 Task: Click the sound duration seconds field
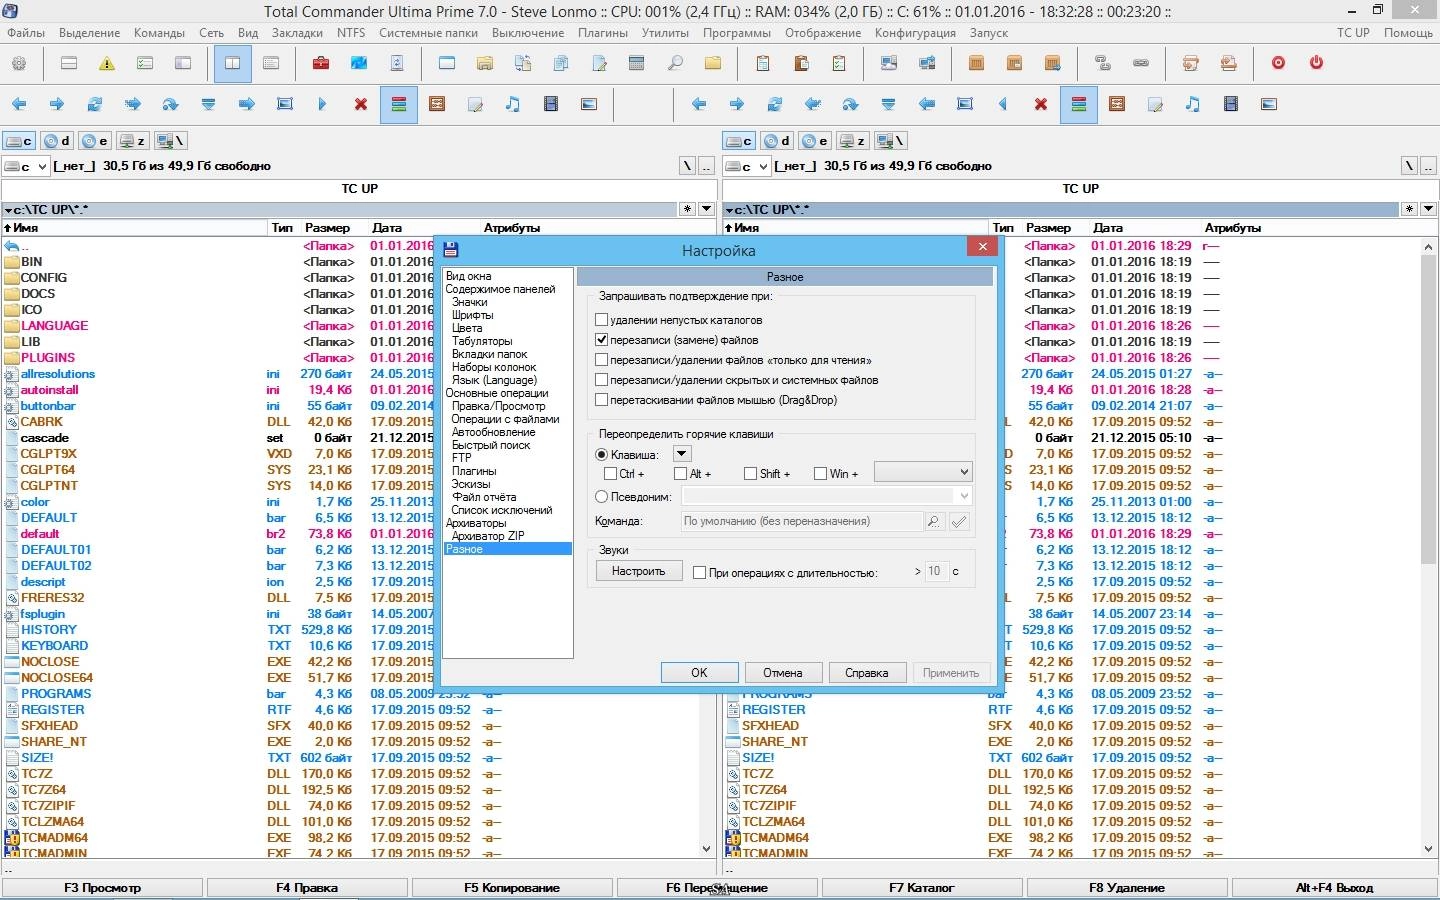[935, 572]
